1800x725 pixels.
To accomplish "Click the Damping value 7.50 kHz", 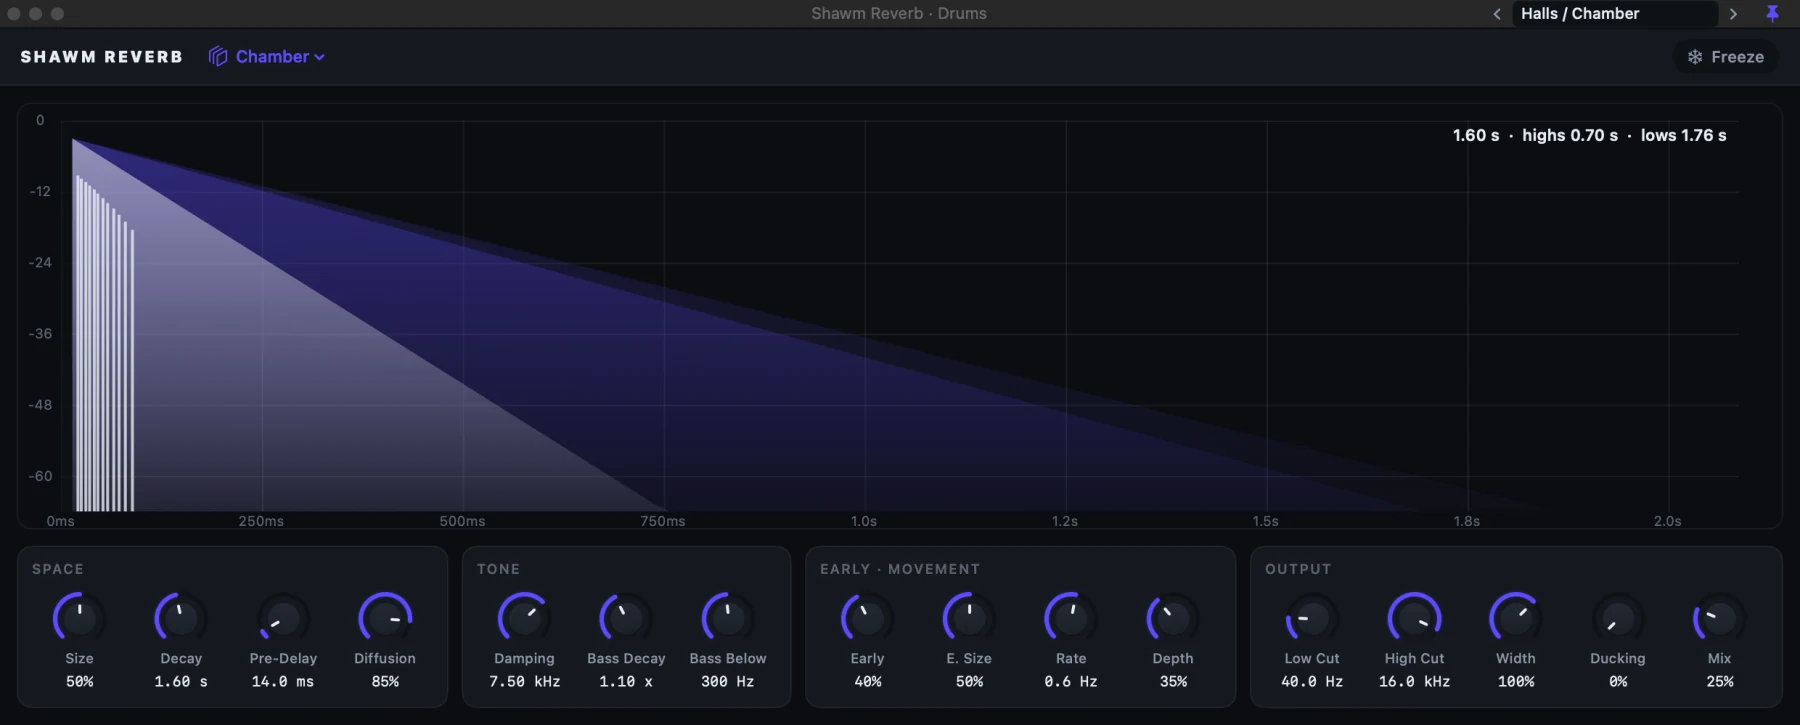I will 524,681.
